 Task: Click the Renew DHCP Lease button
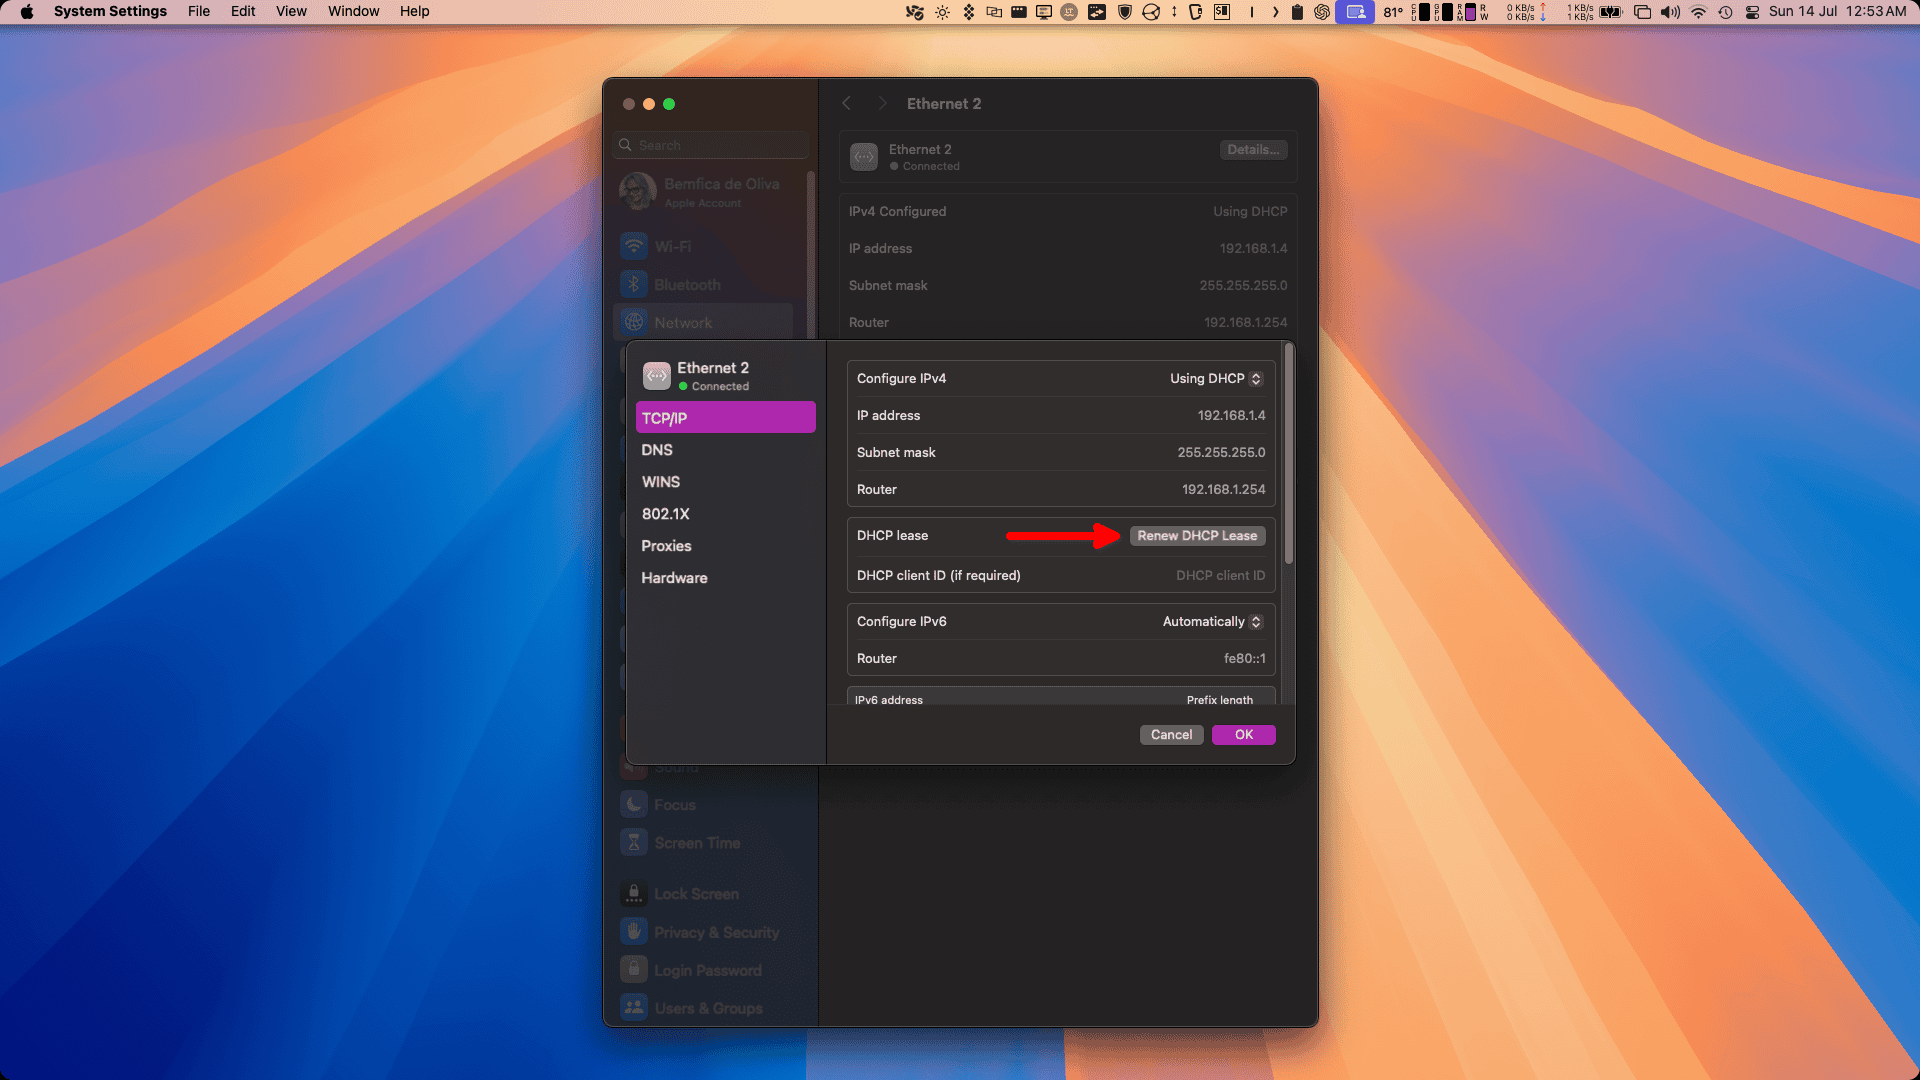(1197, 535)
